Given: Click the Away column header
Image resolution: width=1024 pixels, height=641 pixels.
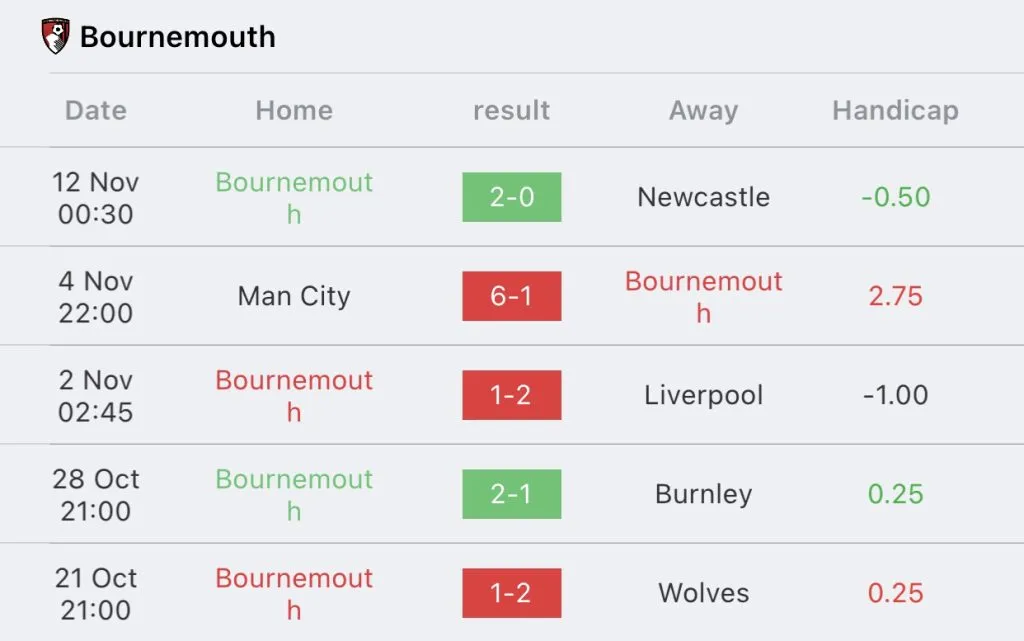Looking at the screenshot, I should pyautogui.click(x=703, y=110).
